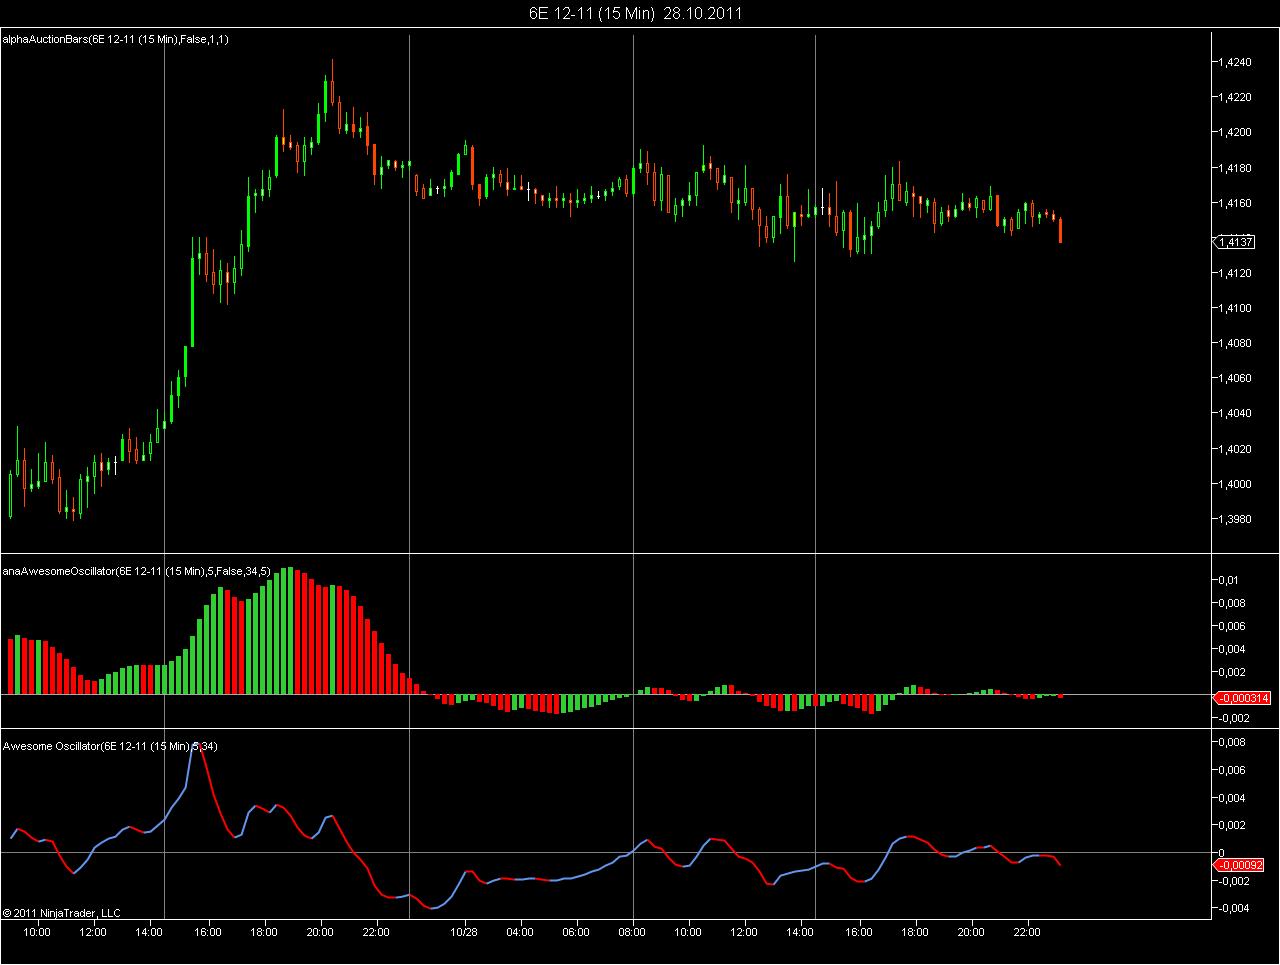Click the 1,4240 price axis label
Viewport: 1280px width, 965px height.
tap(1235, 62)
